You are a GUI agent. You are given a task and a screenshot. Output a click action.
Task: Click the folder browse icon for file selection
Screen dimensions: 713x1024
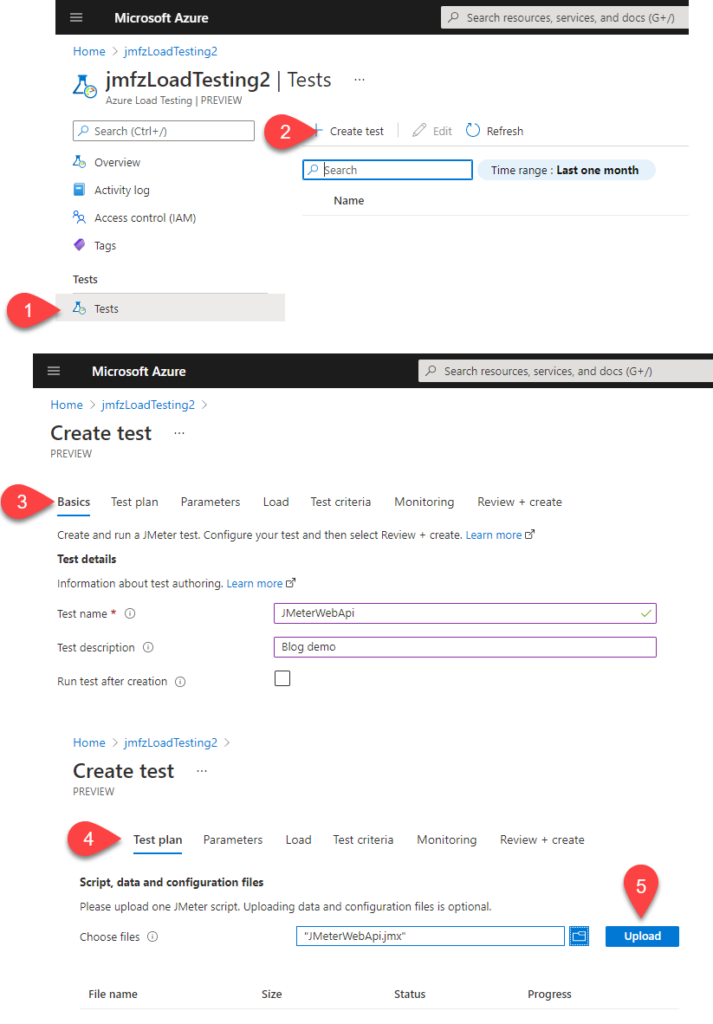pos(578,936)
